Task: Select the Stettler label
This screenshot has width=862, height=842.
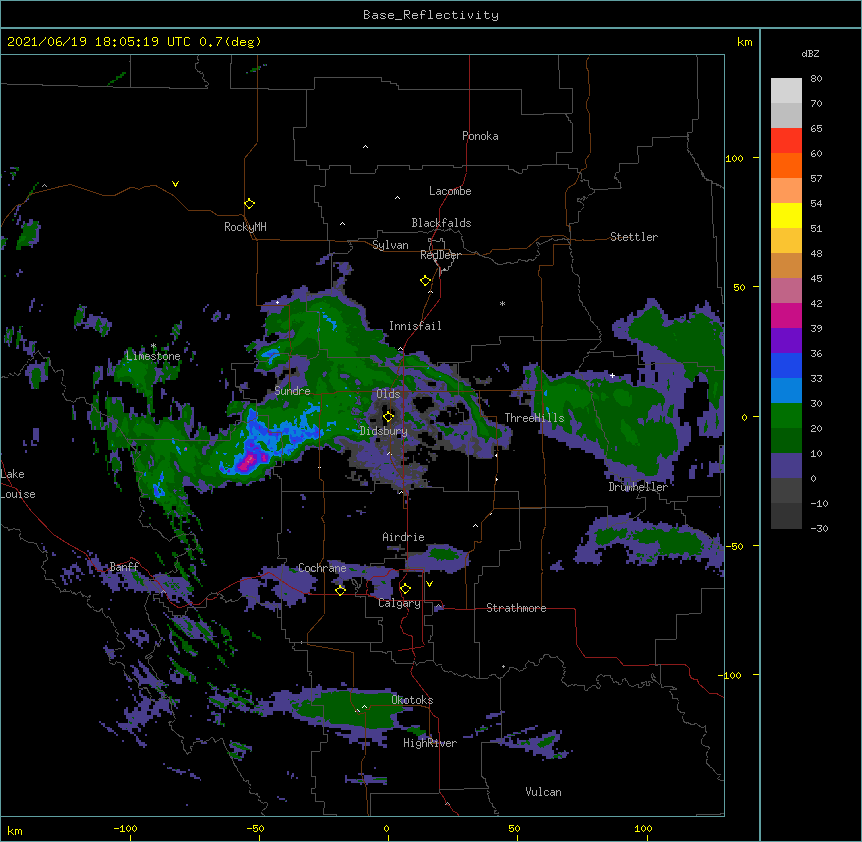Action: pyautogui.click(x=634, y=237)
